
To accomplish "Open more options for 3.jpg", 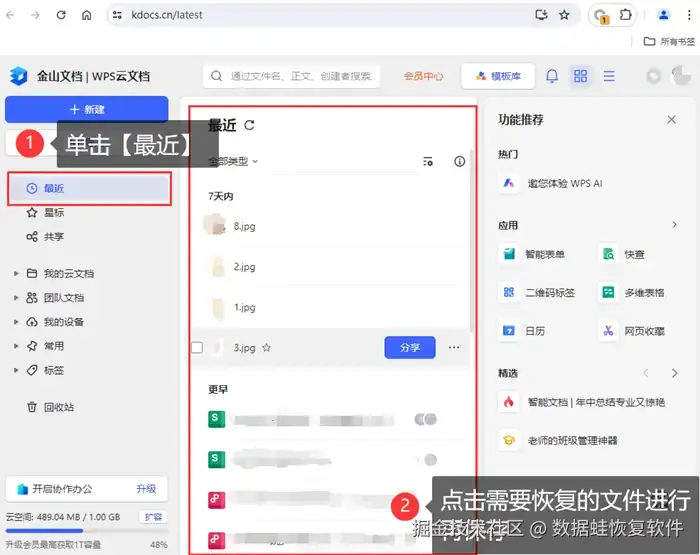I will point(454,347).
